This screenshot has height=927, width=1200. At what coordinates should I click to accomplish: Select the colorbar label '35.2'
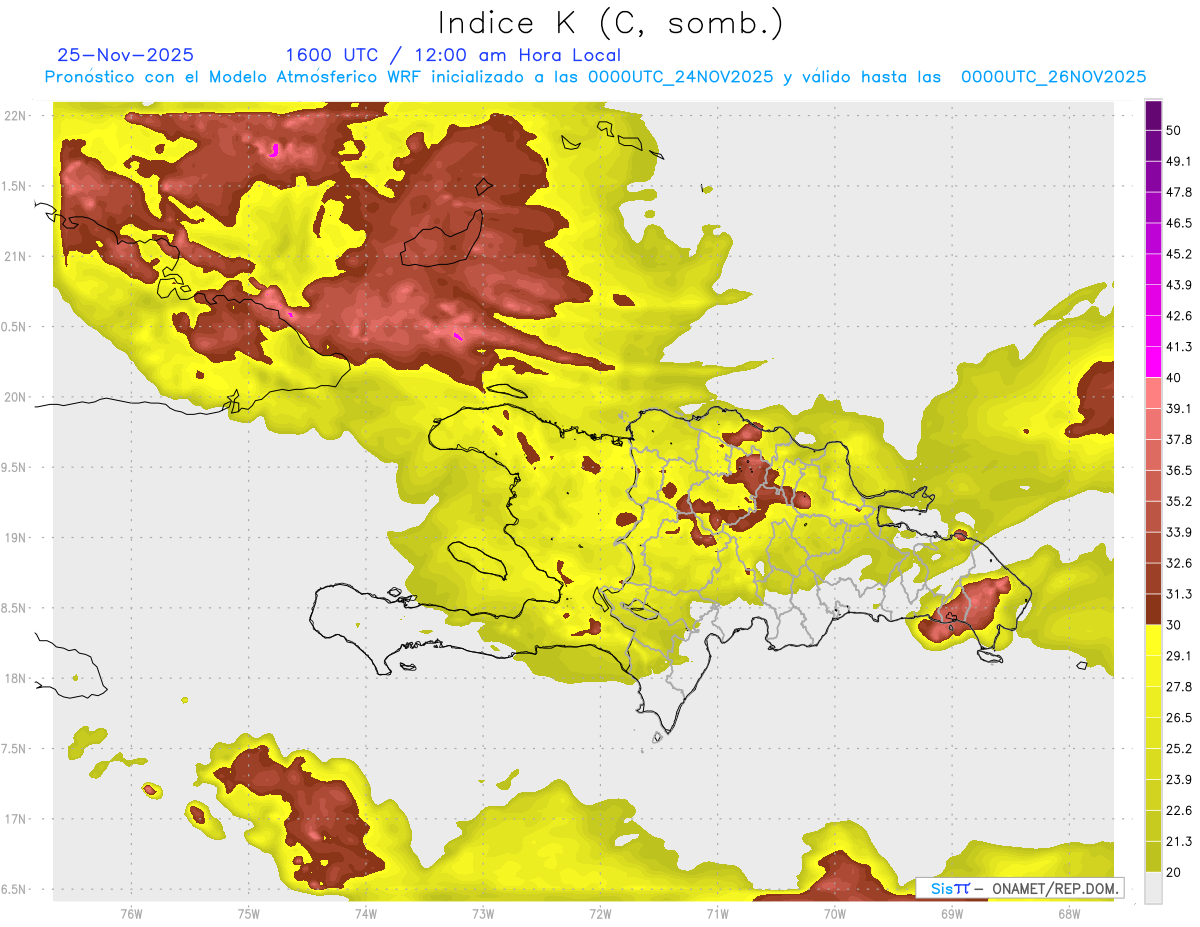click(1179, 501)
